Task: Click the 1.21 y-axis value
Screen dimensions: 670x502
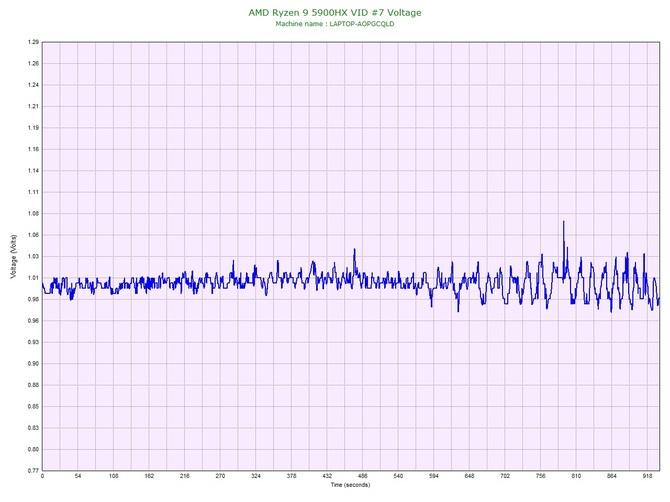Action: [x=33, y=106]
